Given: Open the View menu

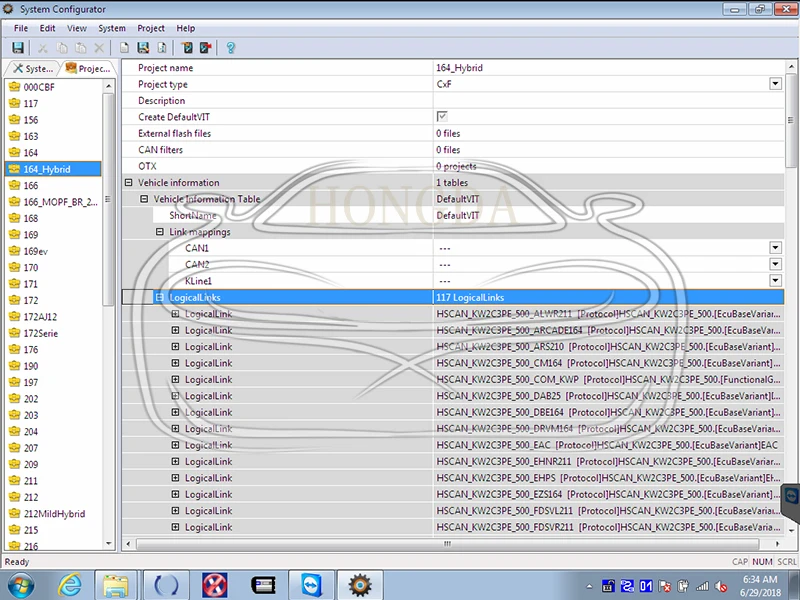Looking at the screenshot, I should tap(77, 28).
